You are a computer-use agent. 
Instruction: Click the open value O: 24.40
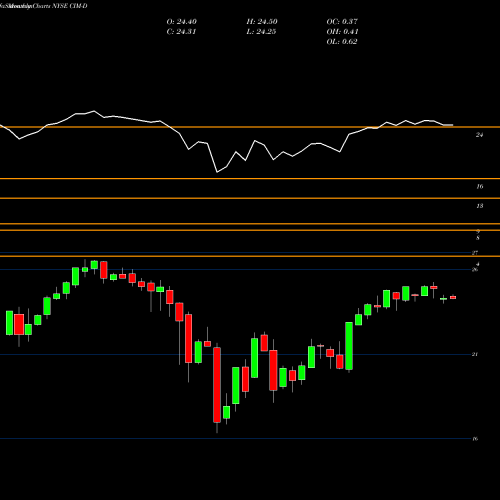click(182, 22)
